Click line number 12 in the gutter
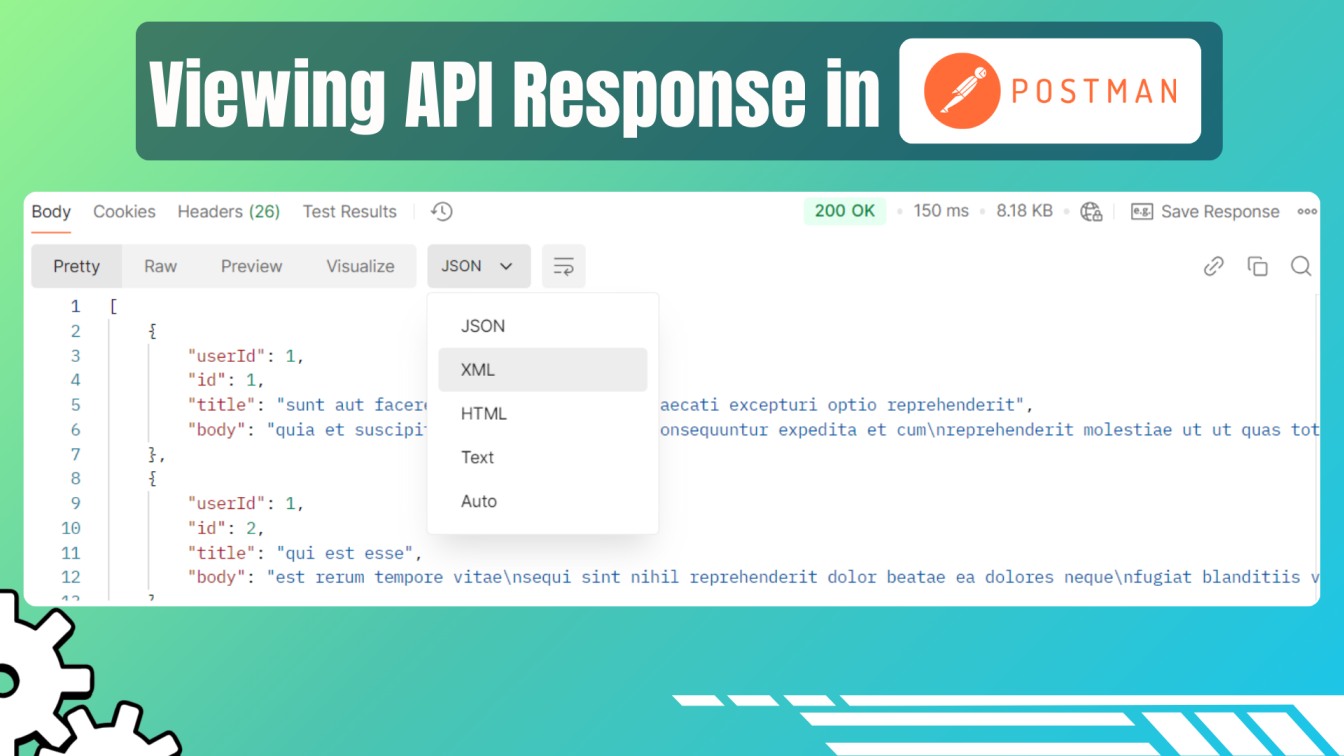Screen dimensions: 1344x756 coord(71,577)
